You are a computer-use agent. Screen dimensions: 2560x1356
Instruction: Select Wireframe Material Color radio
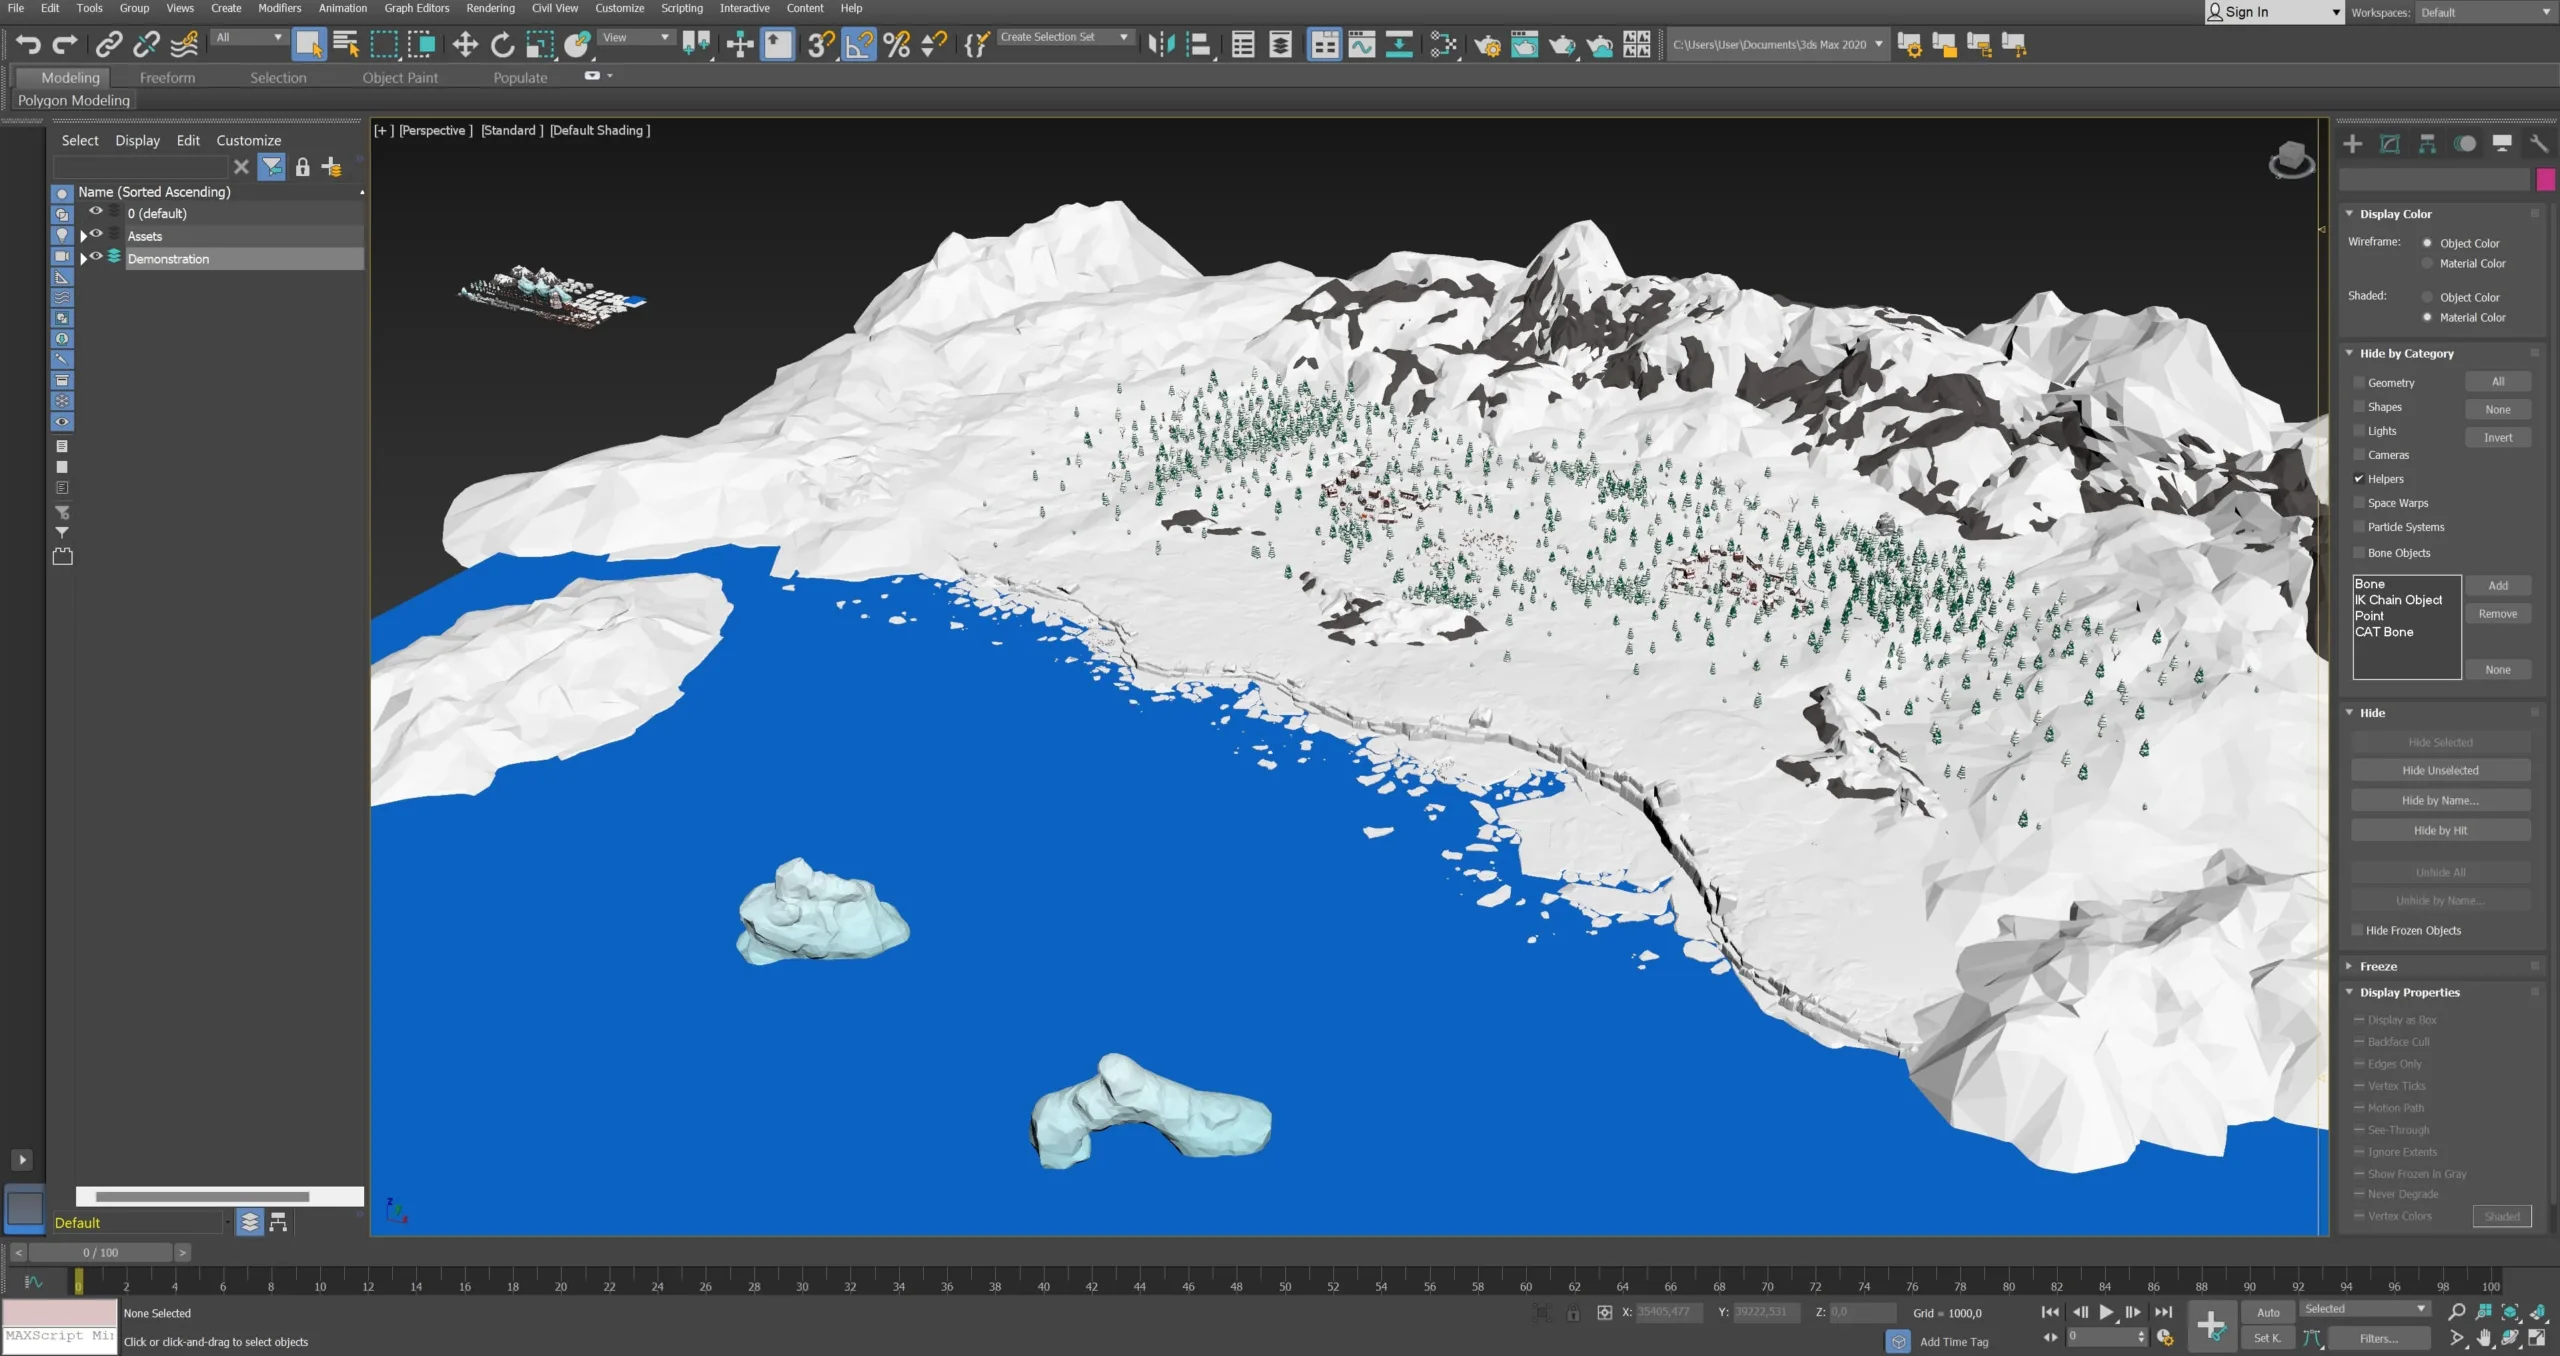2427,264
